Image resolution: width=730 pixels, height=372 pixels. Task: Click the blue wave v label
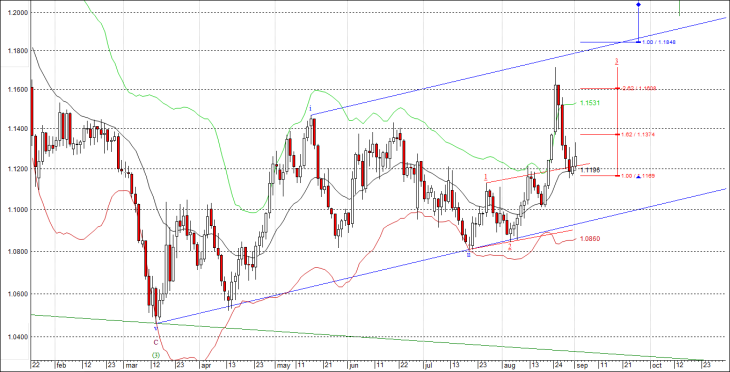pos(155,328)
